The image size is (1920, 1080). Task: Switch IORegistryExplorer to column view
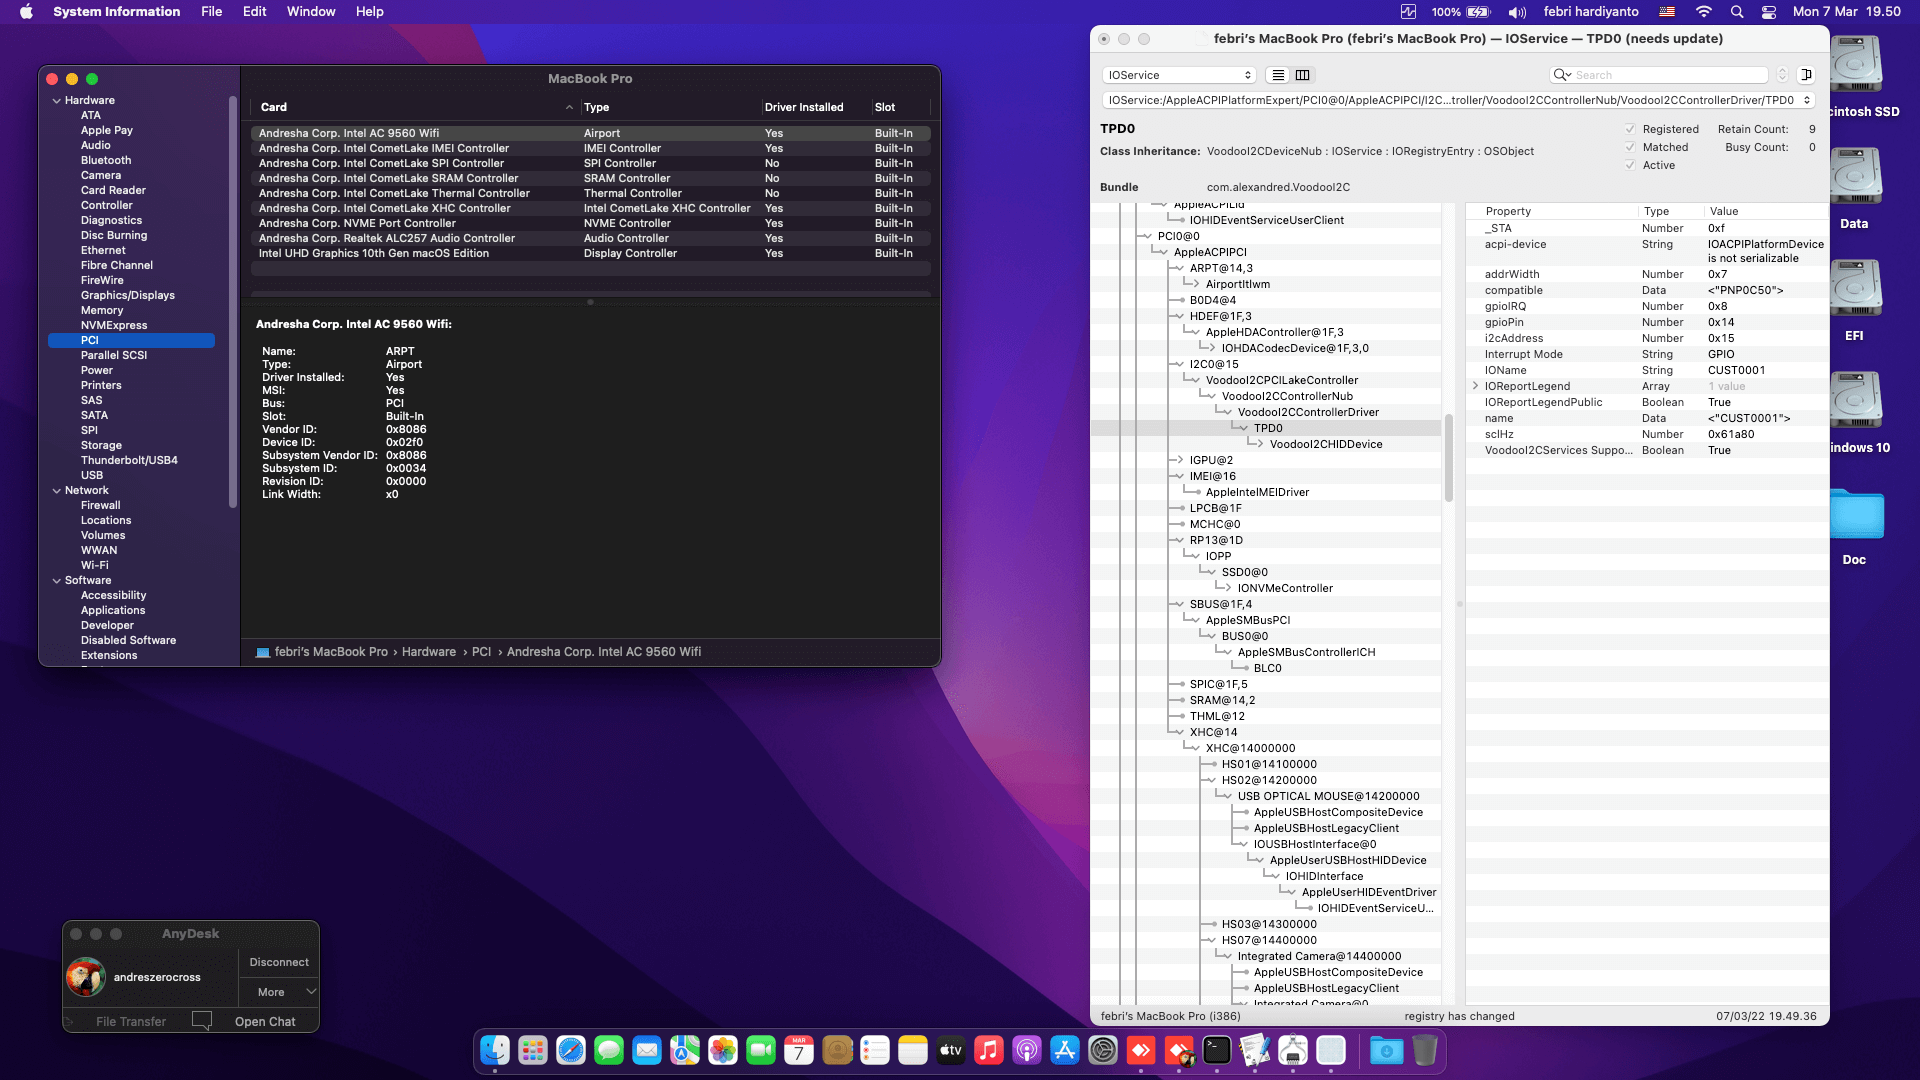tap(1303, 75)
